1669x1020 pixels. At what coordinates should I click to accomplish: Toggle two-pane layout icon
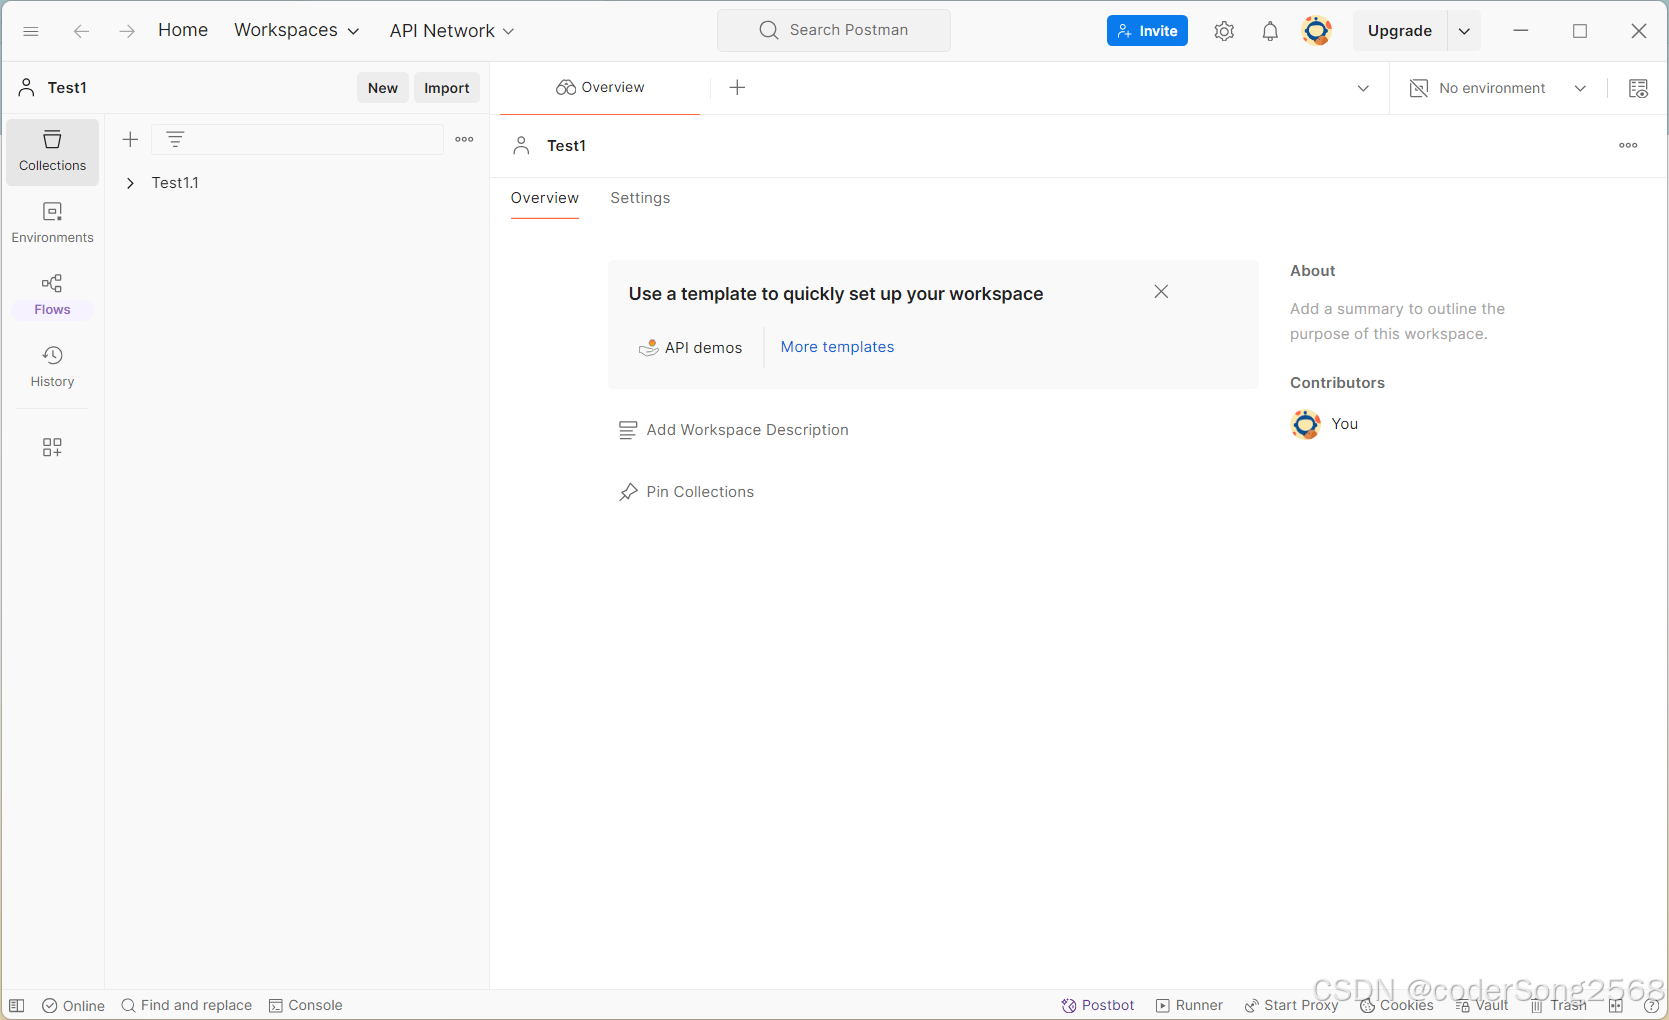(x=1616, y=1006)
